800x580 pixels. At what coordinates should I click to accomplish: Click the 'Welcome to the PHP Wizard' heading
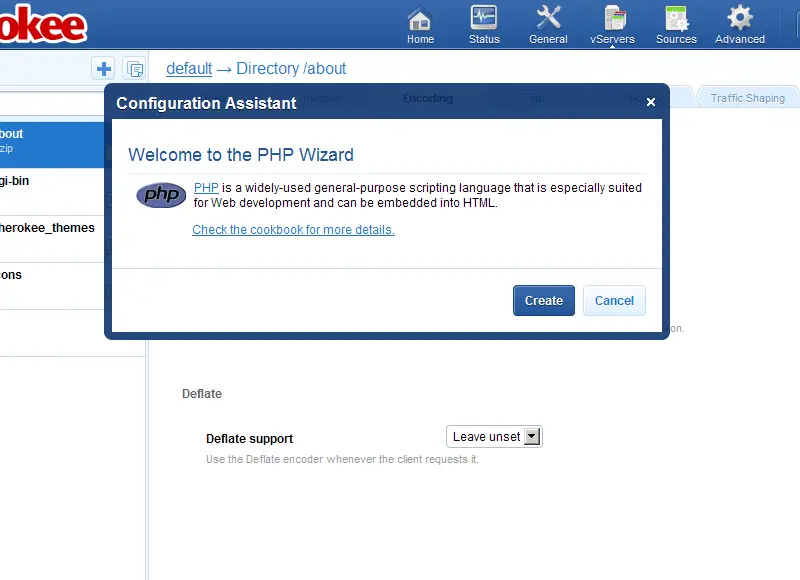(241, 155)
